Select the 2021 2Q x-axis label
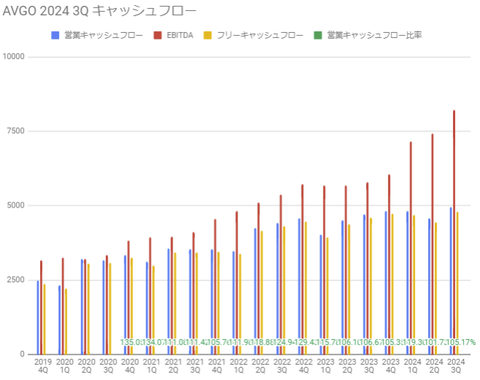 (173, 366)
